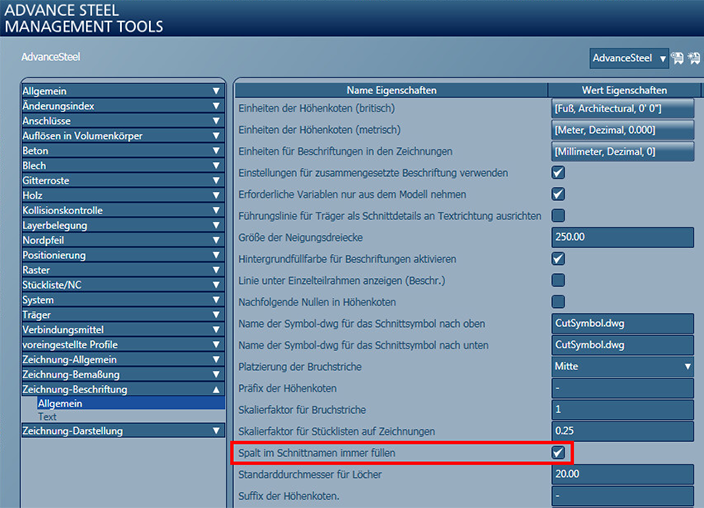Click the document icon with sparkle at far right
This screenshot has width=704, height=508.
pyautogui.click(x=694, y=58)
